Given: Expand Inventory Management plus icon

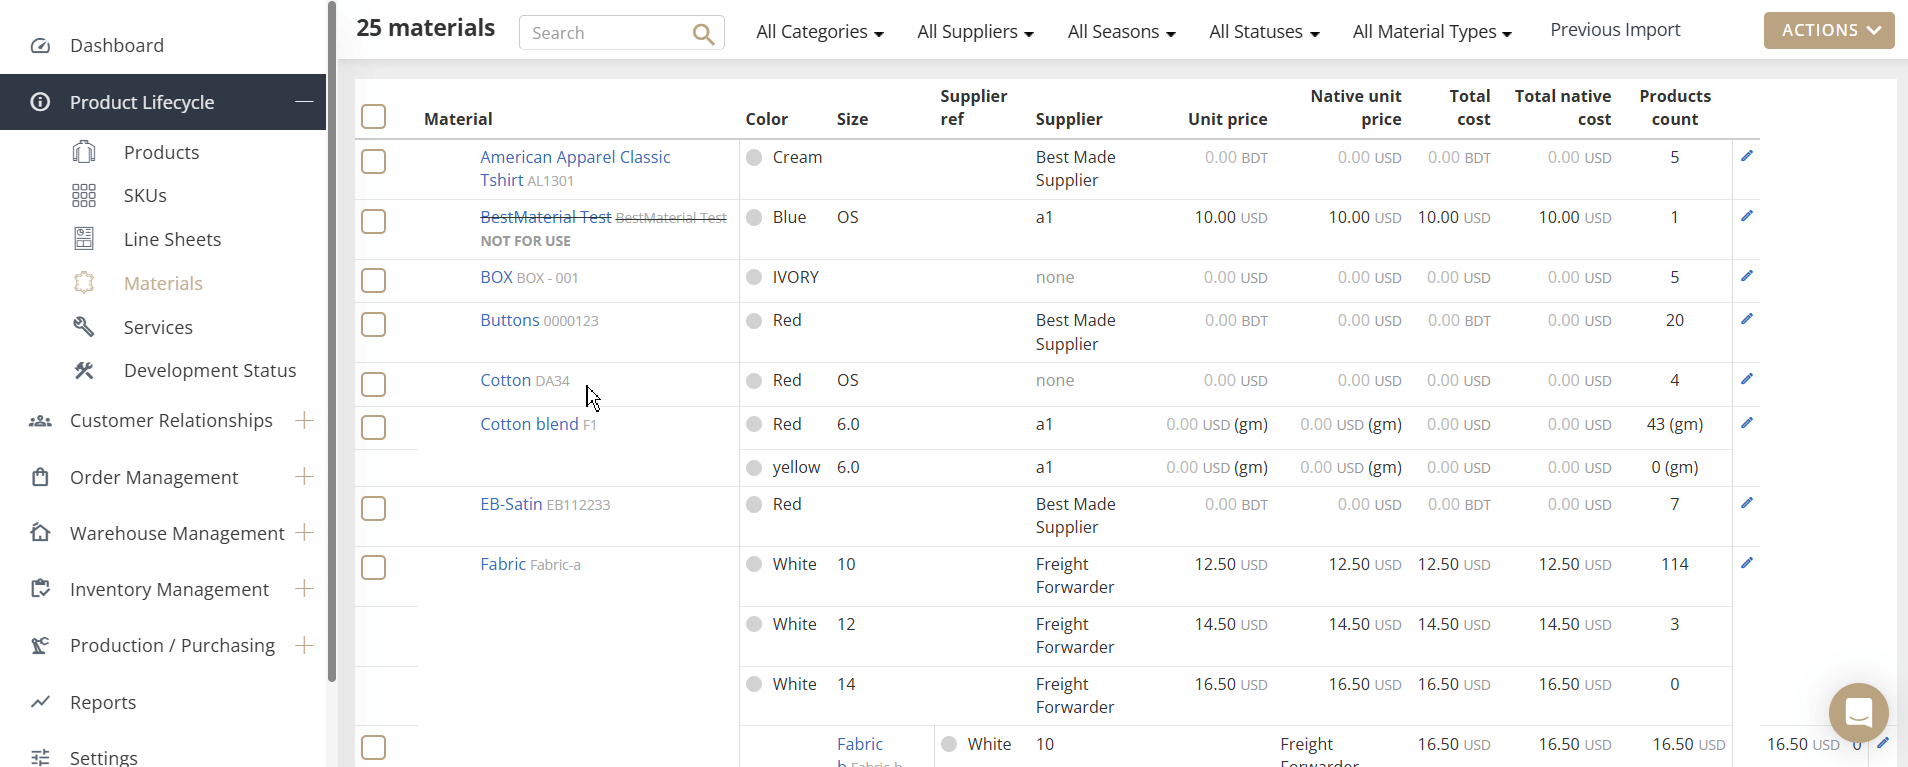Looking at the screenshot, I should 305,588.
